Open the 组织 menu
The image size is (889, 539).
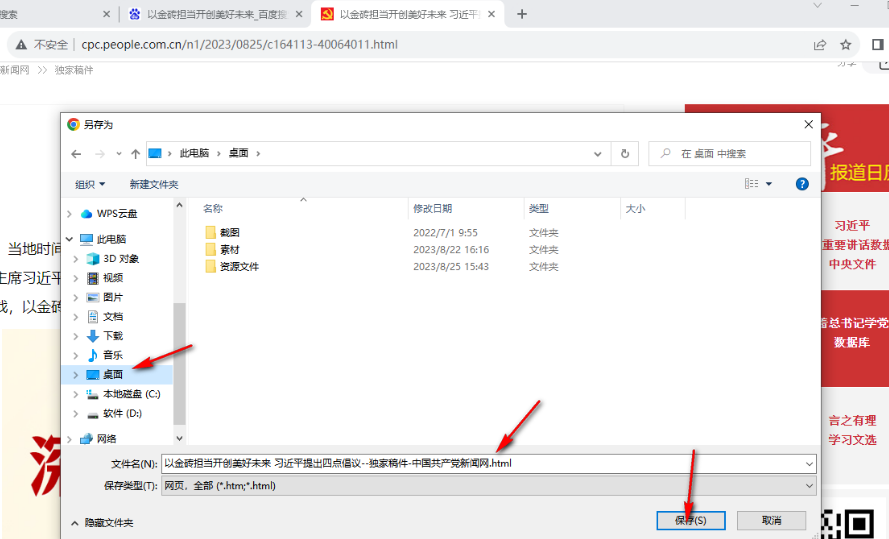pos(90,184)
